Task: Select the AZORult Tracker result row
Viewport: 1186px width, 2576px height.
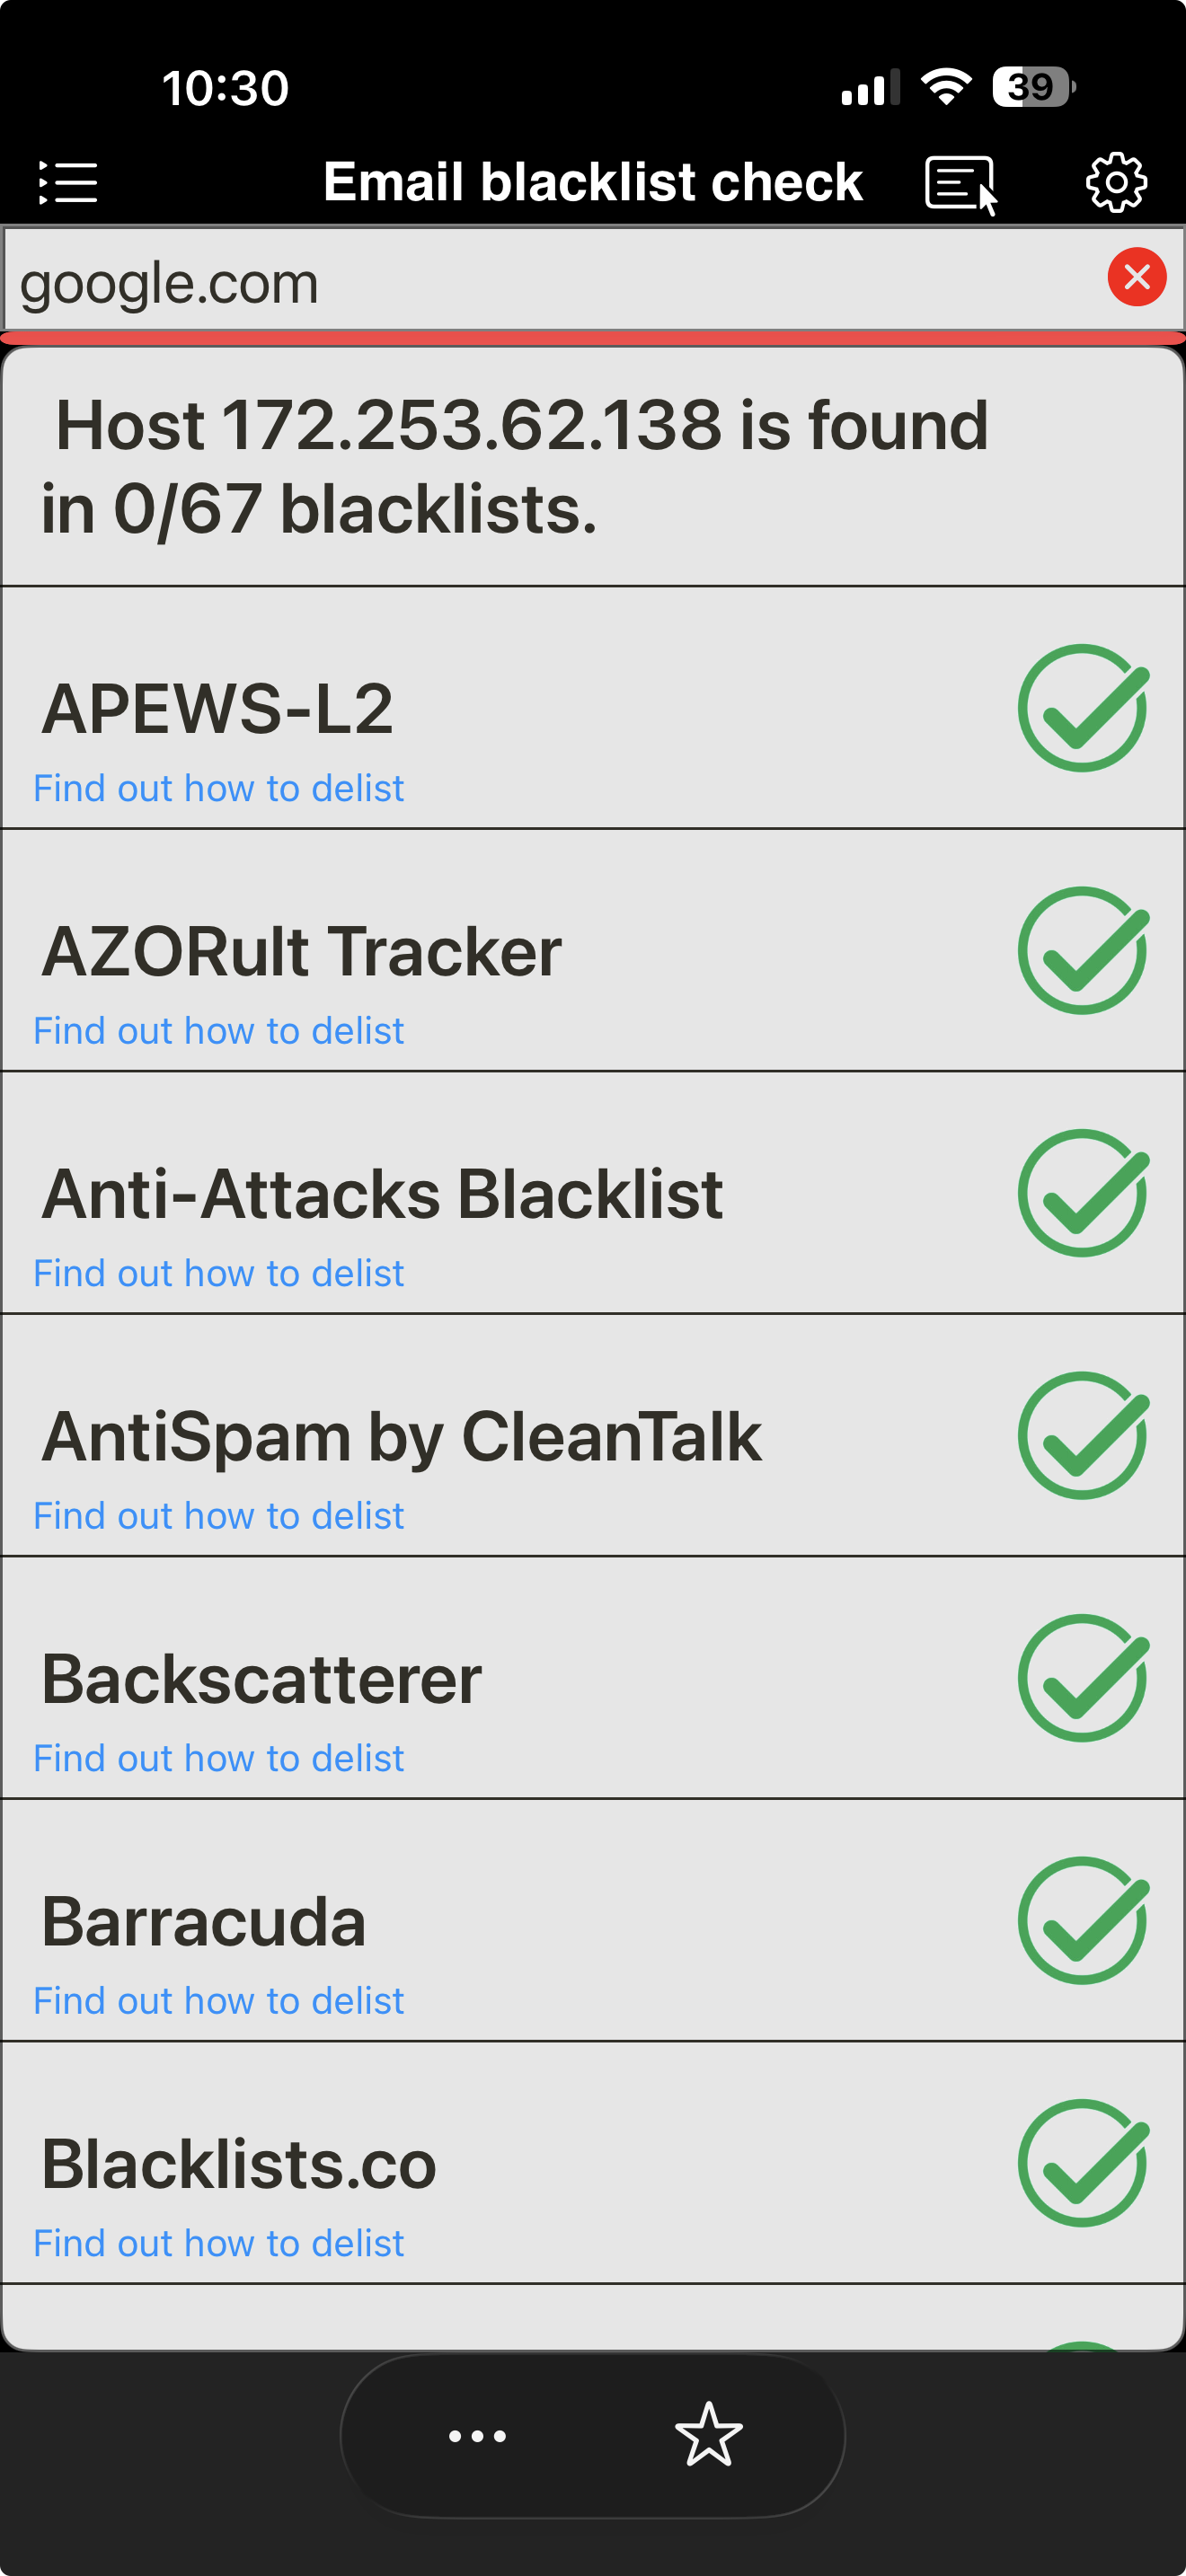Action: tap(500, 950)
